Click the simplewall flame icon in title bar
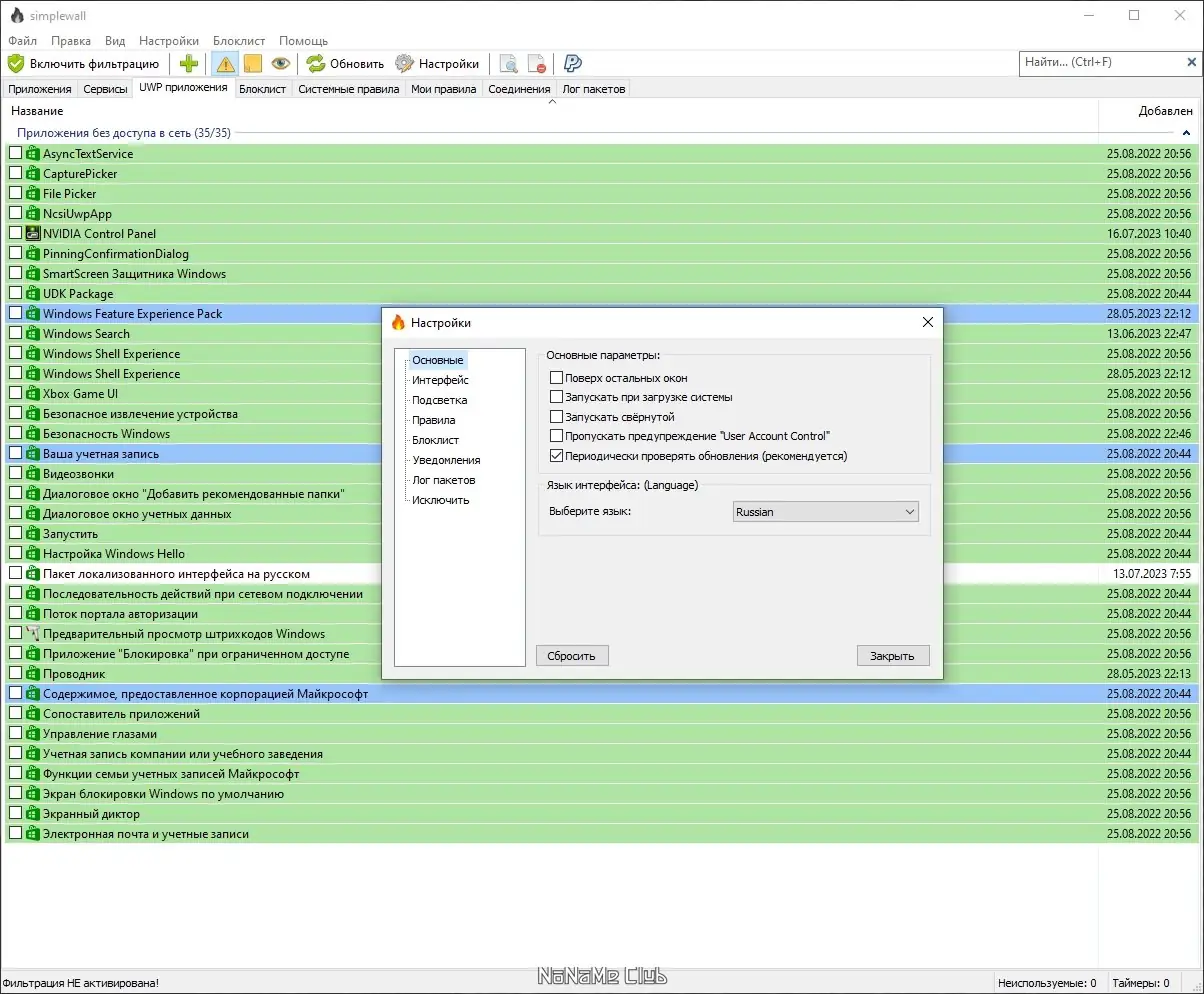 [17, 15]
